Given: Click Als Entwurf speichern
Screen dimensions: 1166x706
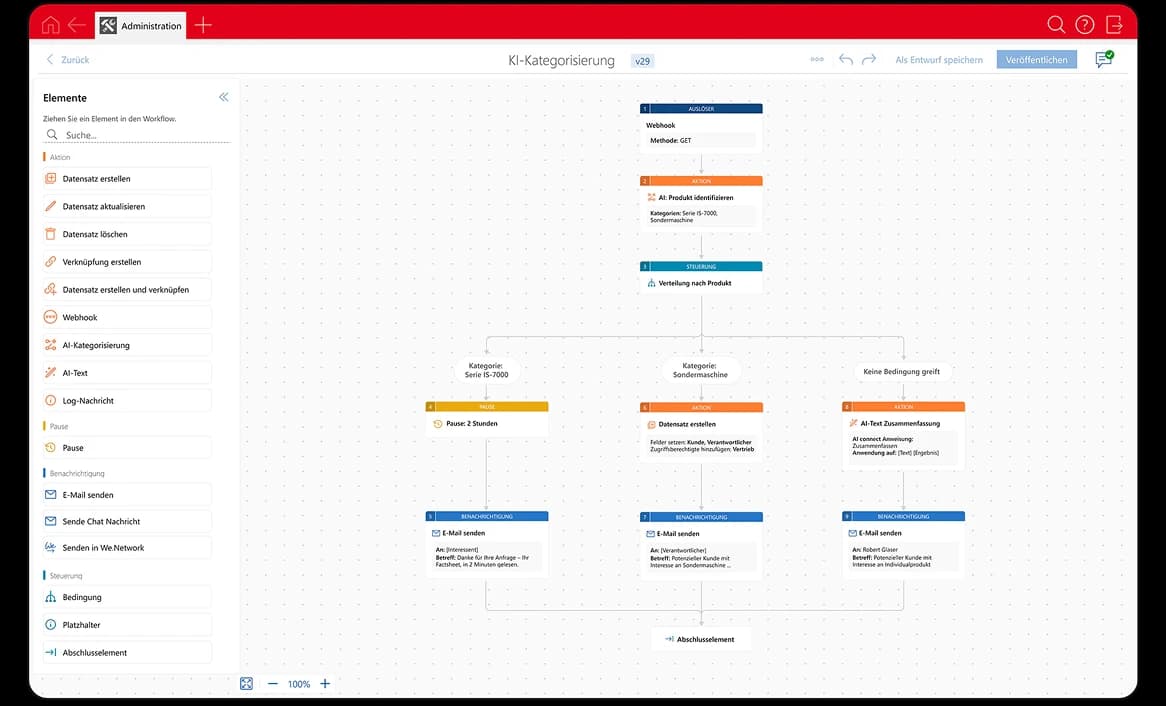Looking at the screenshot, I should pyautogui.click(x=938, y=60).
